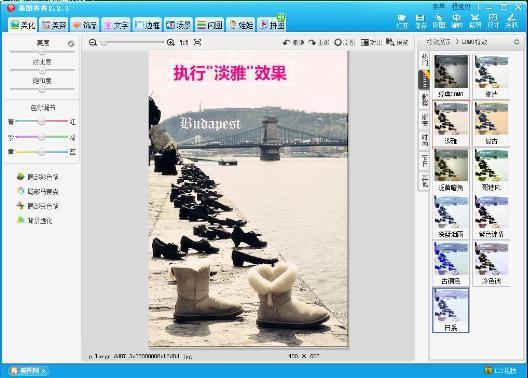Click the 打开 (open) icon at top right
The width and height of the screenshot is (528, 378).
pyautogui.click(x=402, y=21)
